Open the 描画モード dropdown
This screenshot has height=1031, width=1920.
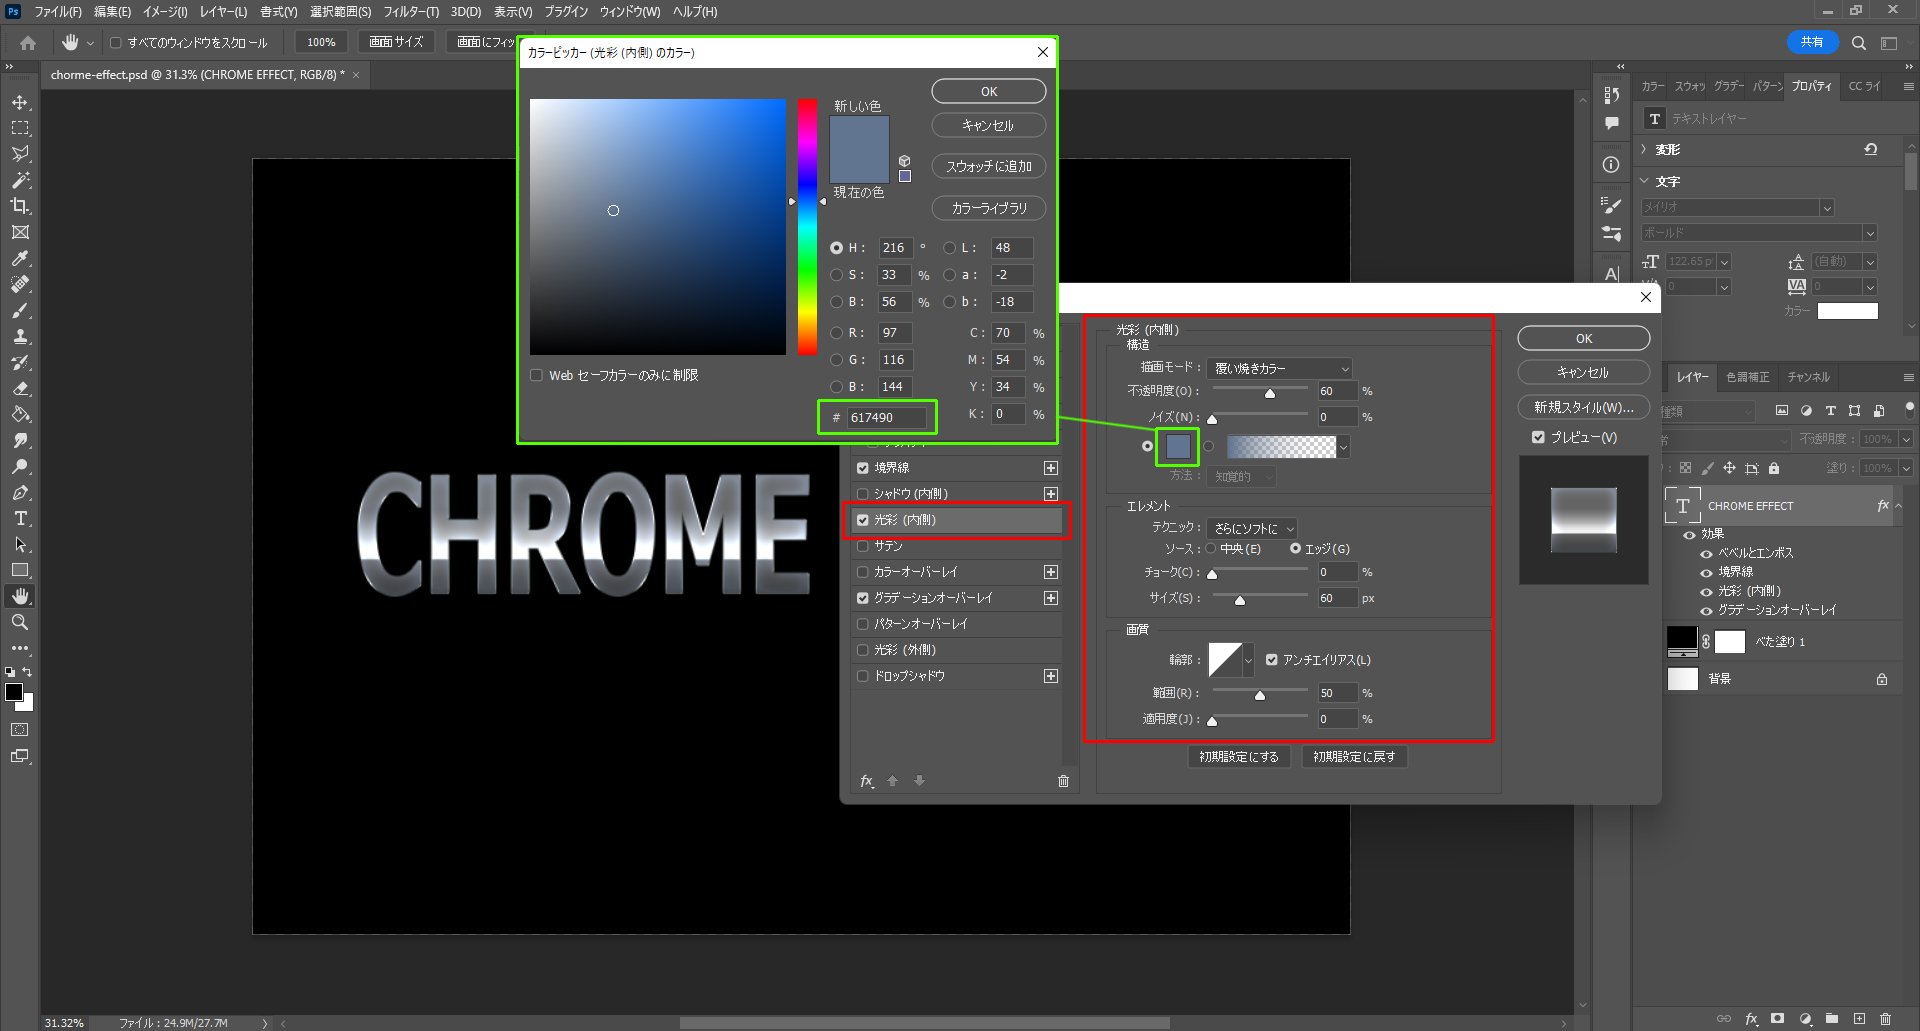1280,368
